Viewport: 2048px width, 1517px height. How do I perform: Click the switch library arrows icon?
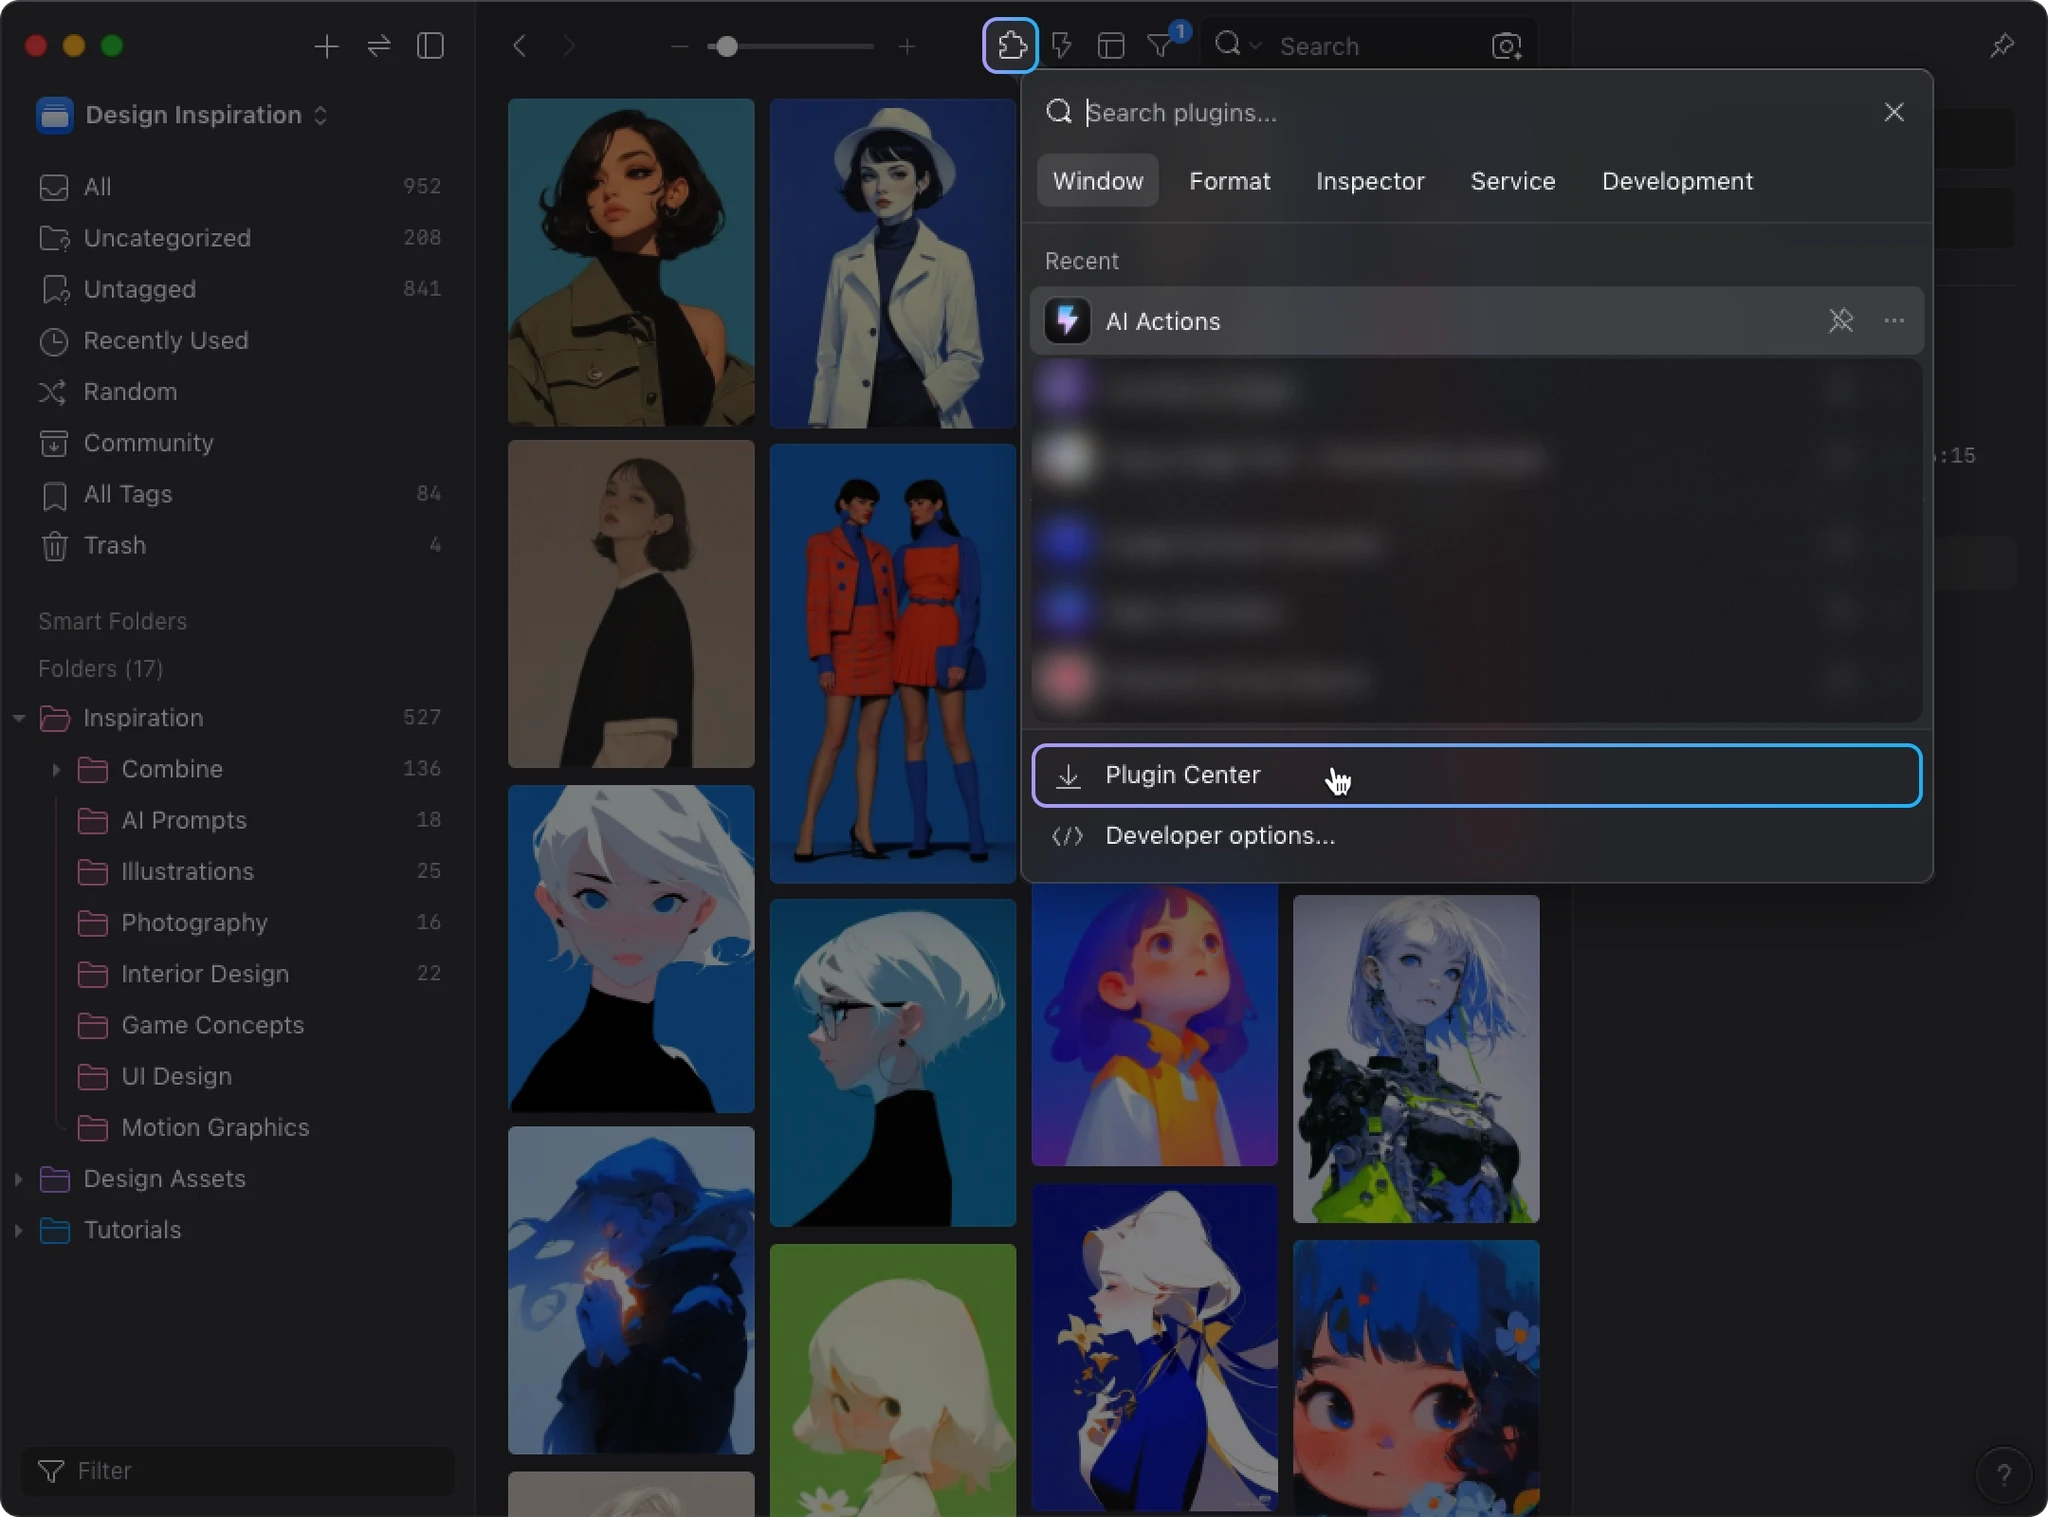379,46
